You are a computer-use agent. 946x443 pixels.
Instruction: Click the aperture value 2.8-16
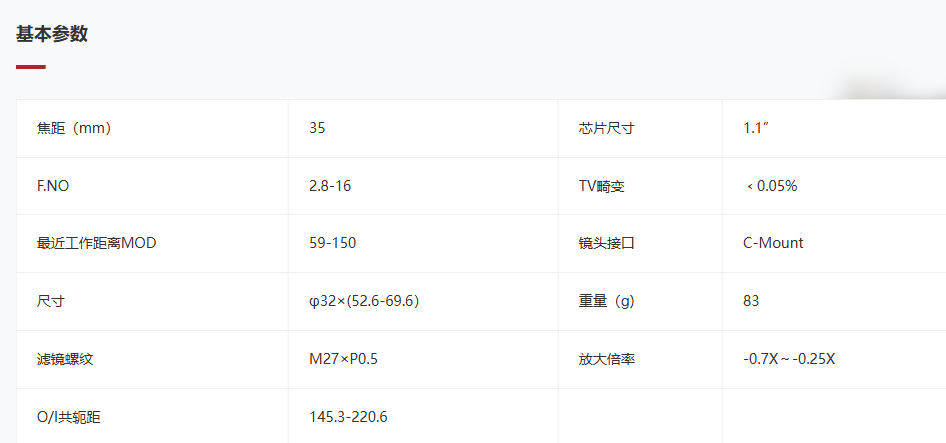330,186
